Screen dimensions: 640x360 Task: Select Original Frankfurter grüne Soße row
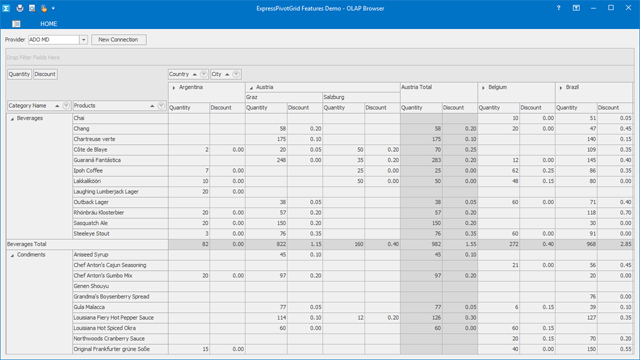(x=120, y=349)
